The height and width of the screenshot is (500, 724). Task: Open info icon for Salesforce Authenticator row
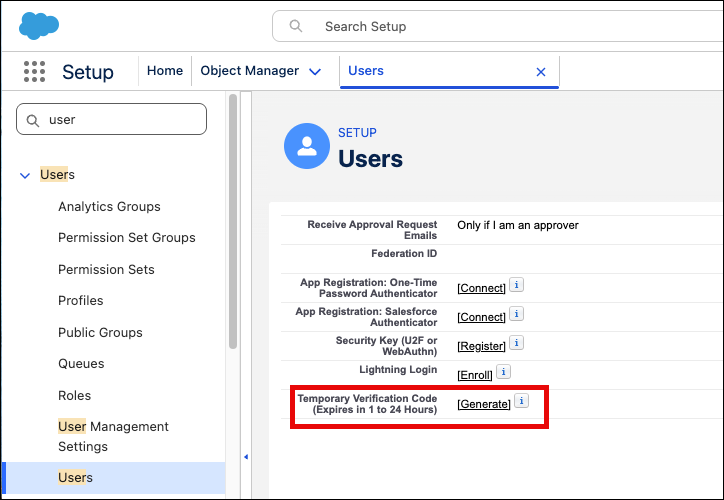(516, 314)
